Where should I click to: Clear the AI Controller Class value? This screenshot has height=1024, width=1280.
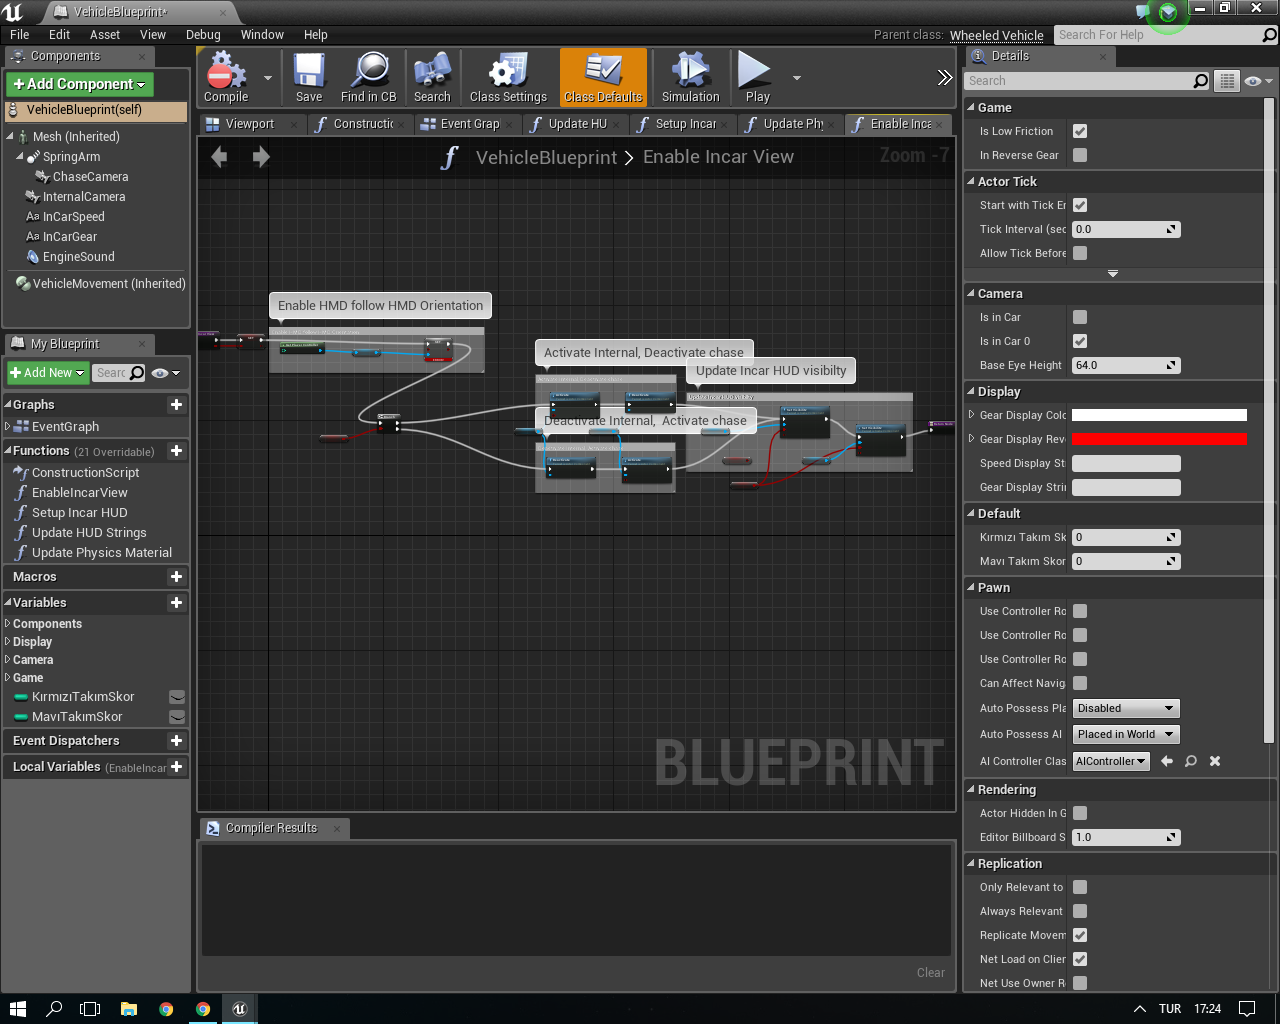1215,761
